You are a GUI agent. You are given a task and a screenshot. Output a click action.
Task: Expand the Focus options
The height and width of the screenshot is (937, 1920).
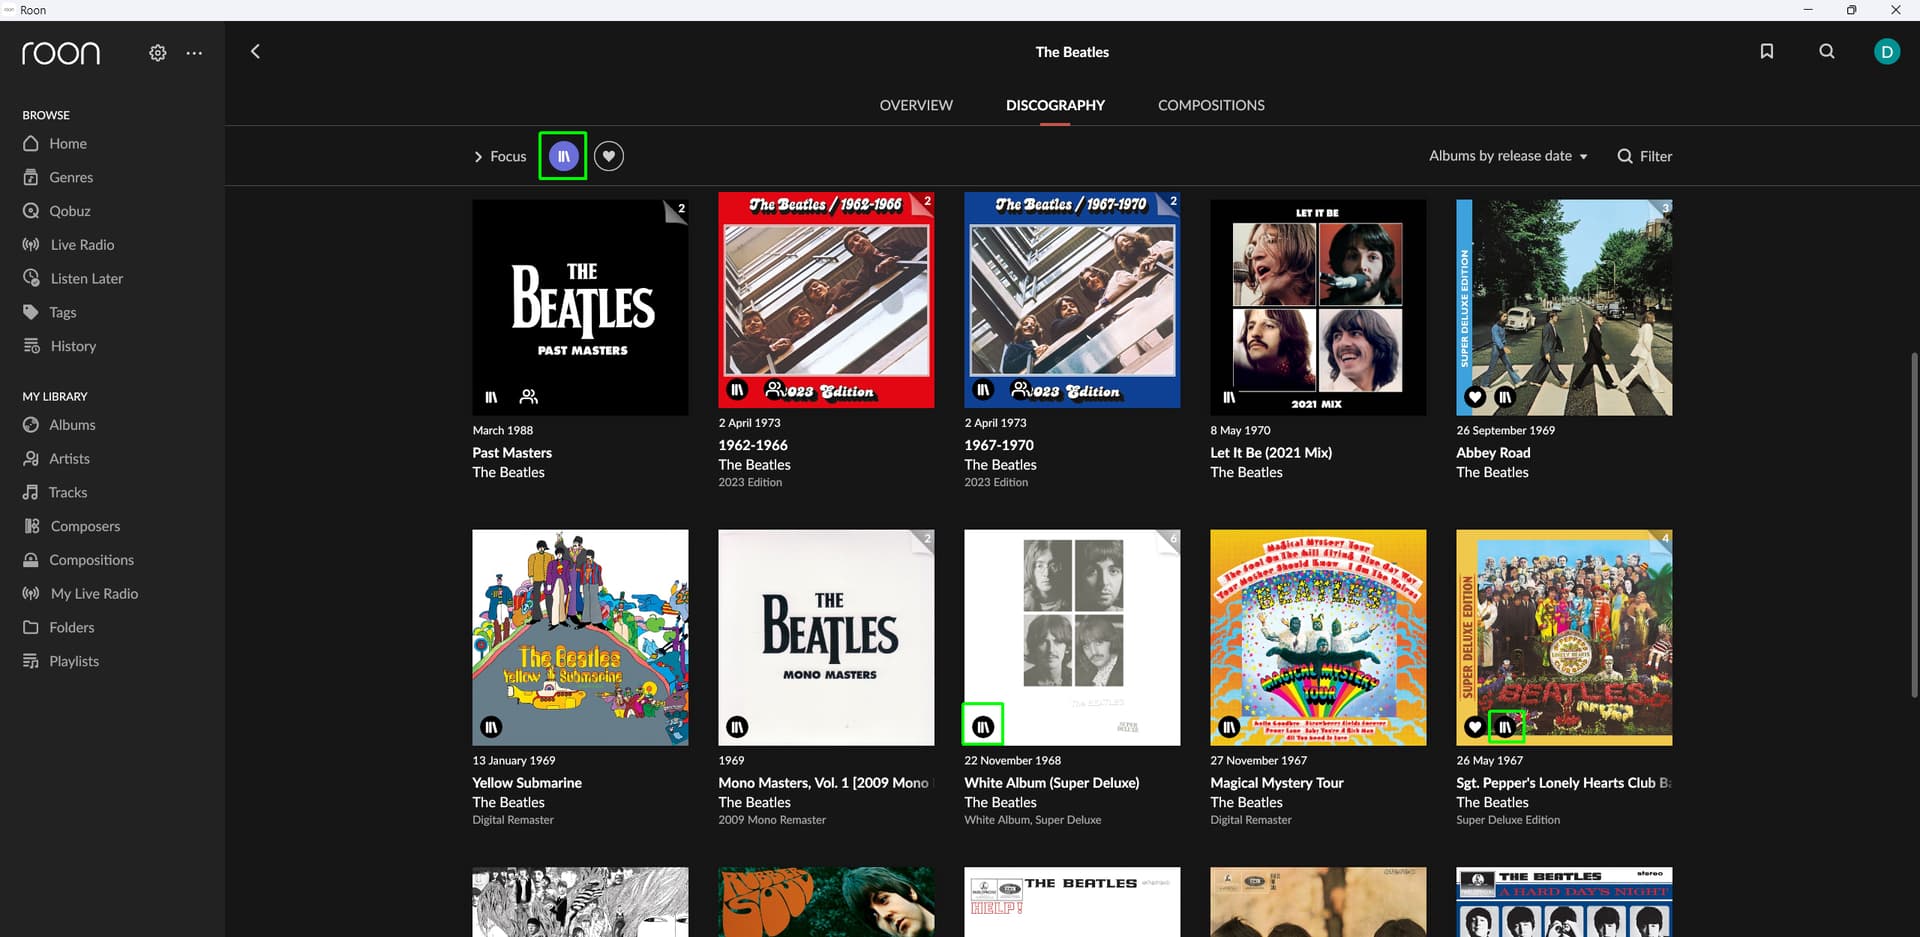click(x=500, y=156)
